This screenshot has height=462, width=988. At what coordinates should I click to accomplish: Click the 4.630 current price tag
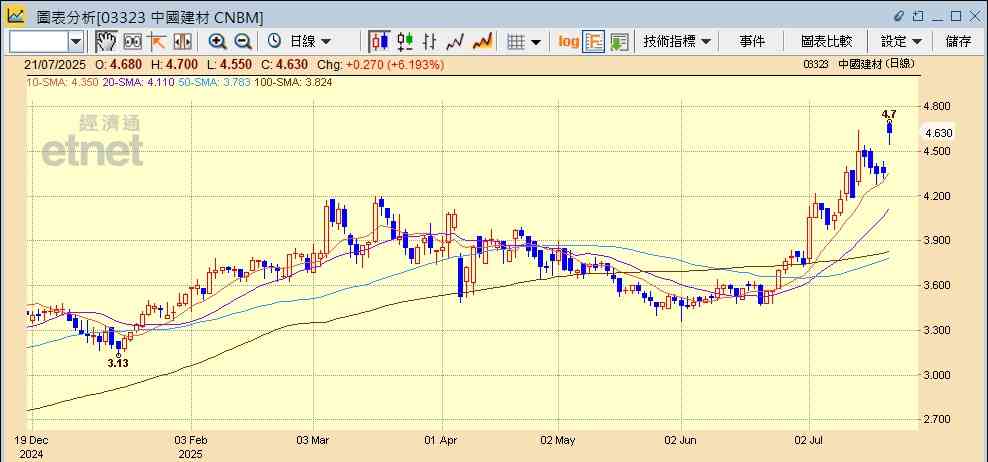(939, 133)
